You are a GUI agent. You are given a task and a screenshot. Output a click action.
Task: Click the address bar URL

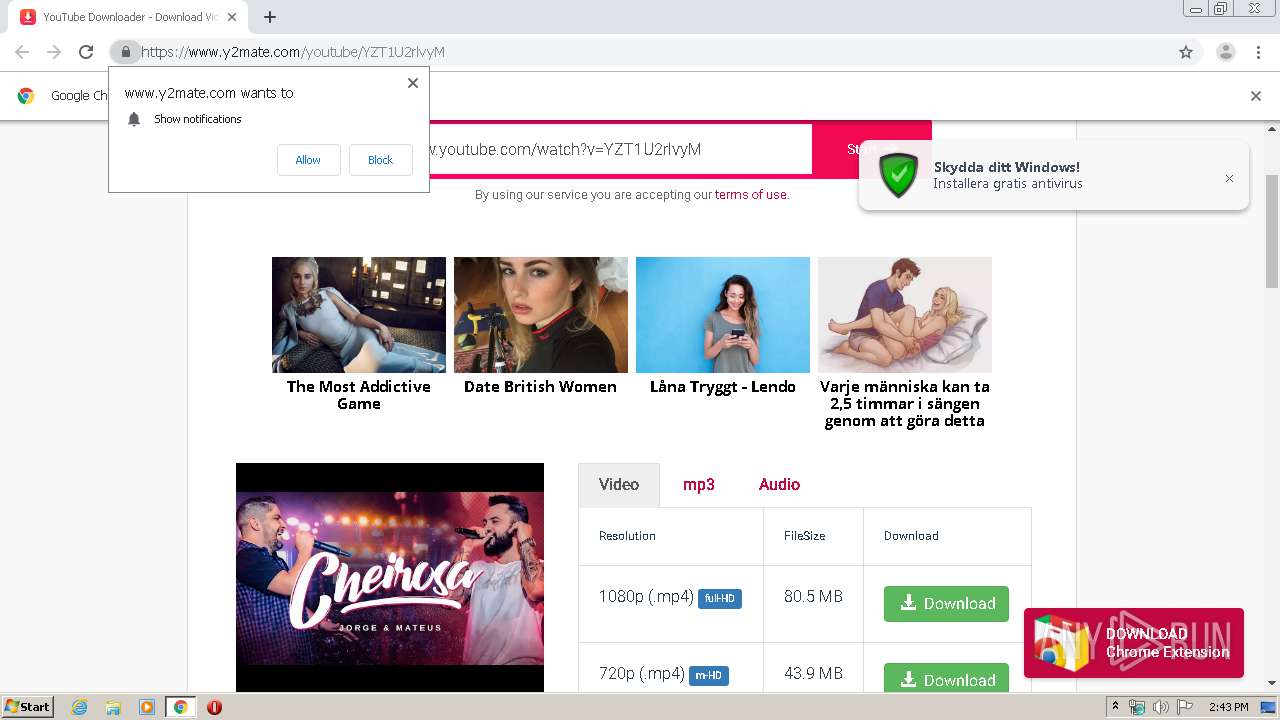(293, 52)
